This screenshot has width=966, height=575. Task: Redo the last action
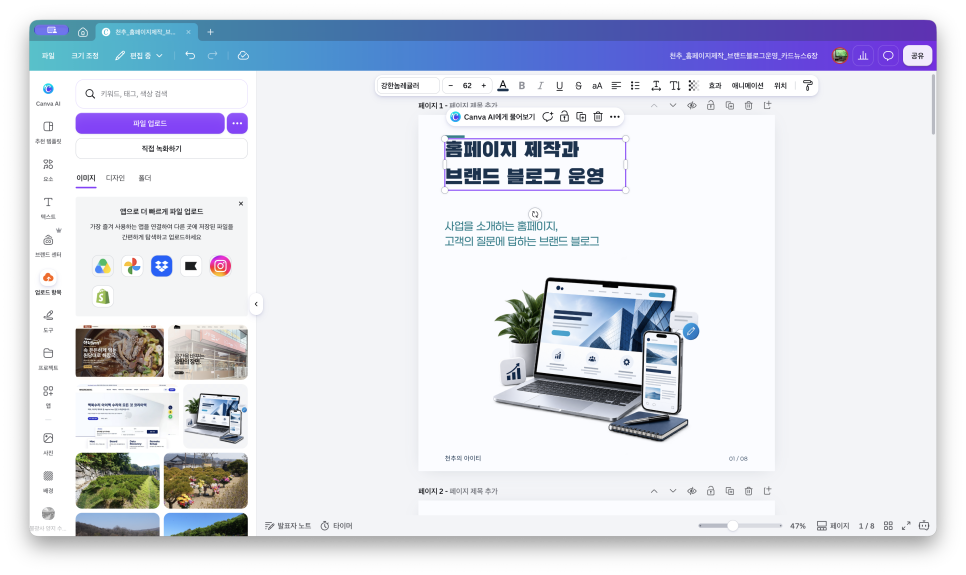[x=213, y=55]
